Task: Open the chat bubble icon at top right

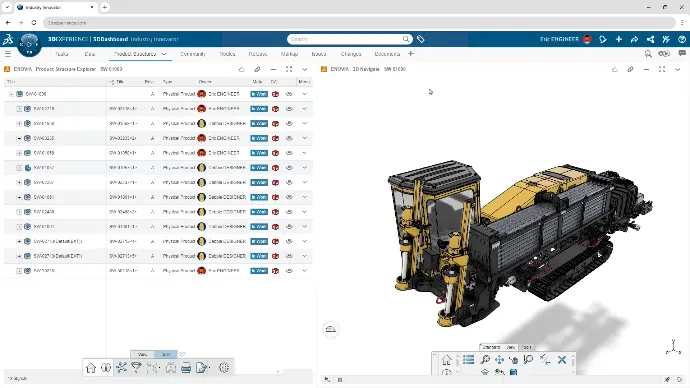Action: 682,53
